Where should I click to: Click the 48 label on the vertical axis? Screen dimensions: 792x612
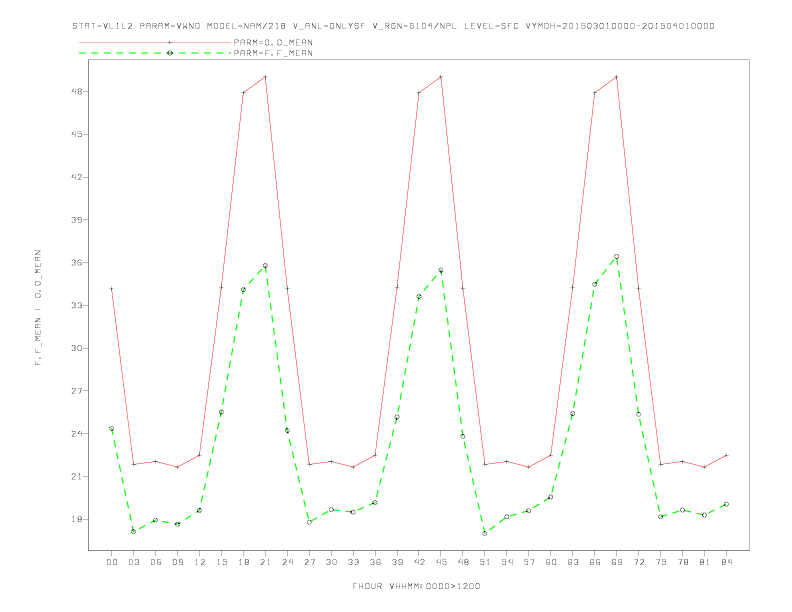[78, 91]
